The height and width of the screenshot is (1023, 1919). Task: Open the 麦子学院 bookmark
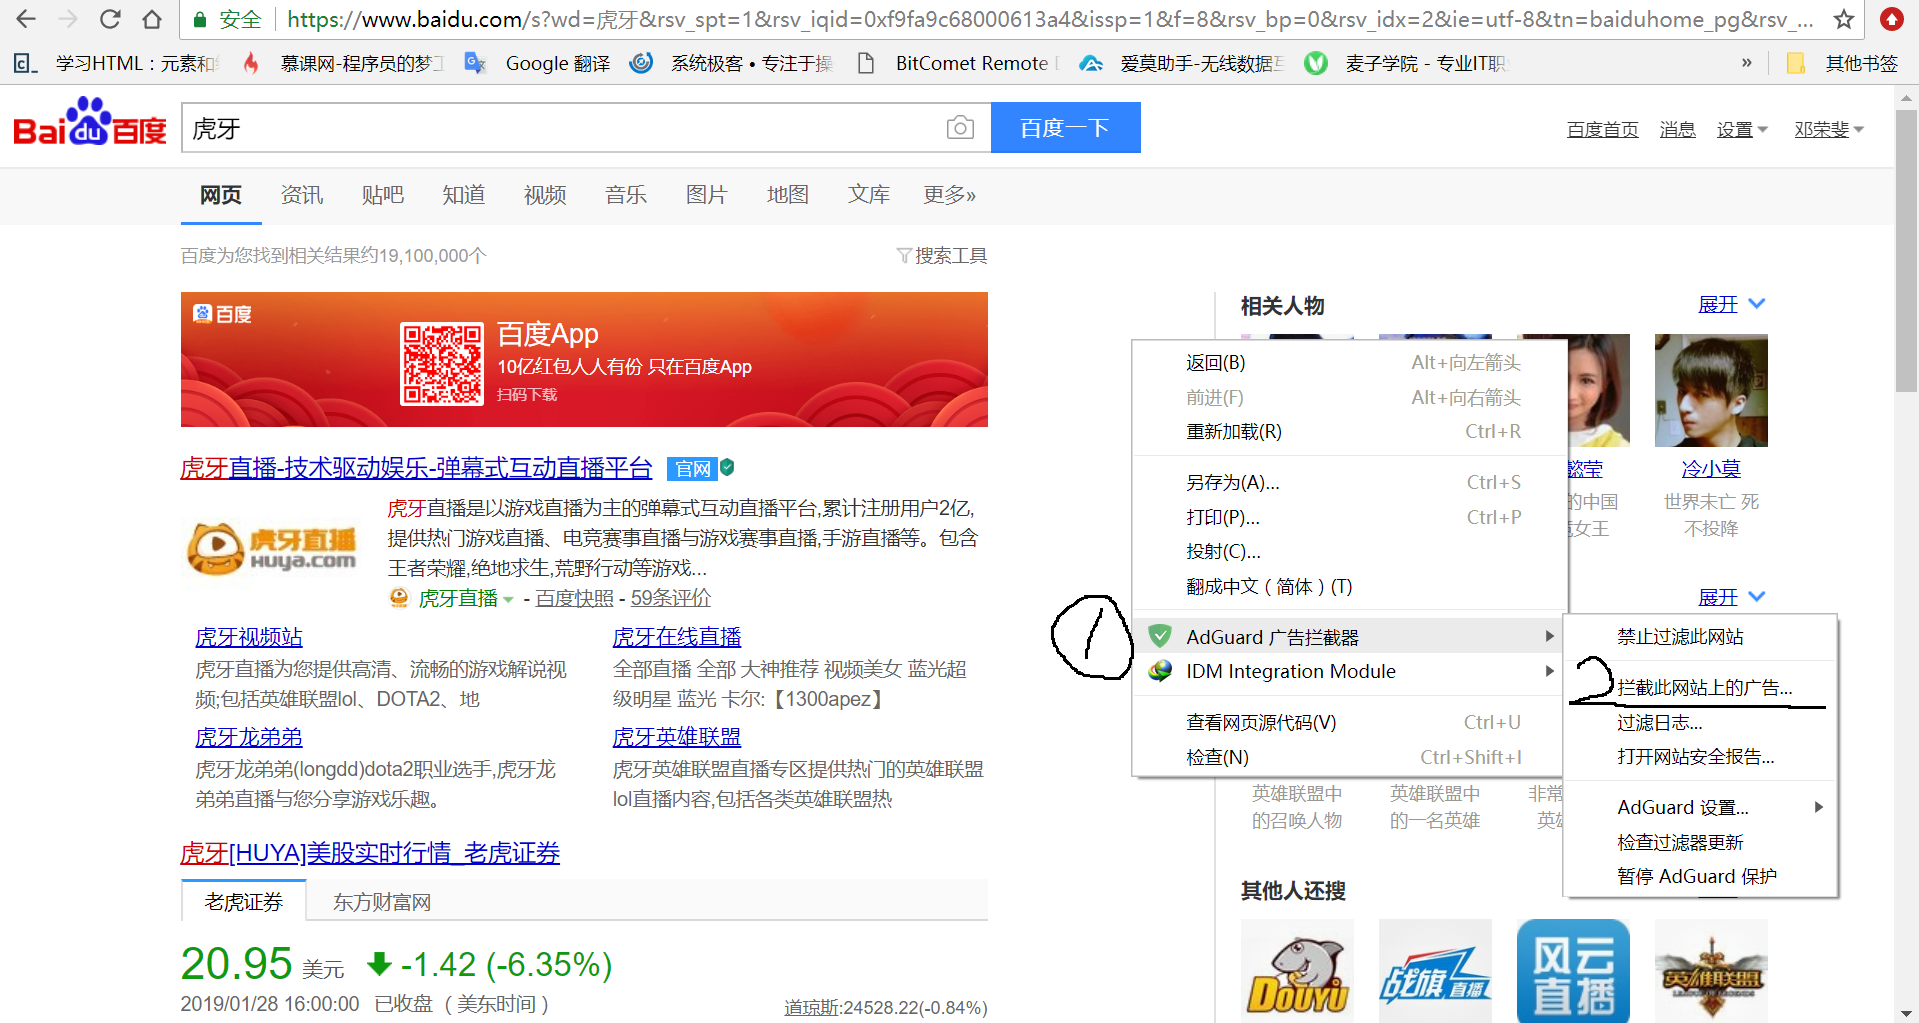coord(1406,63)
